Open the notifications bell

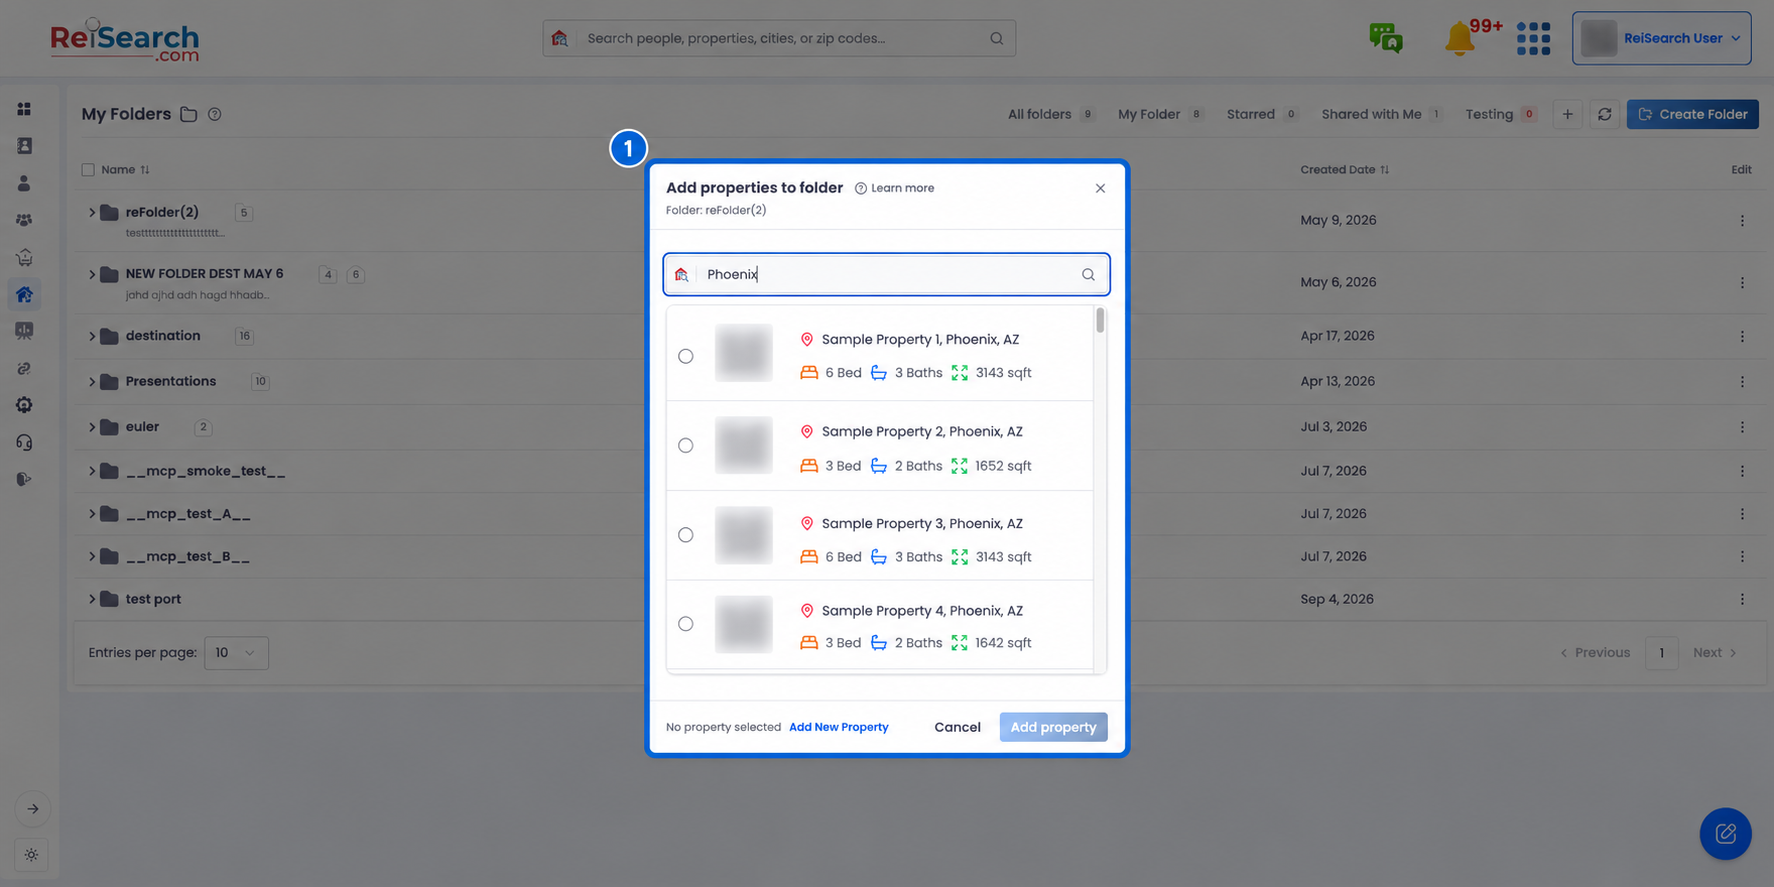pos(1460,39)
